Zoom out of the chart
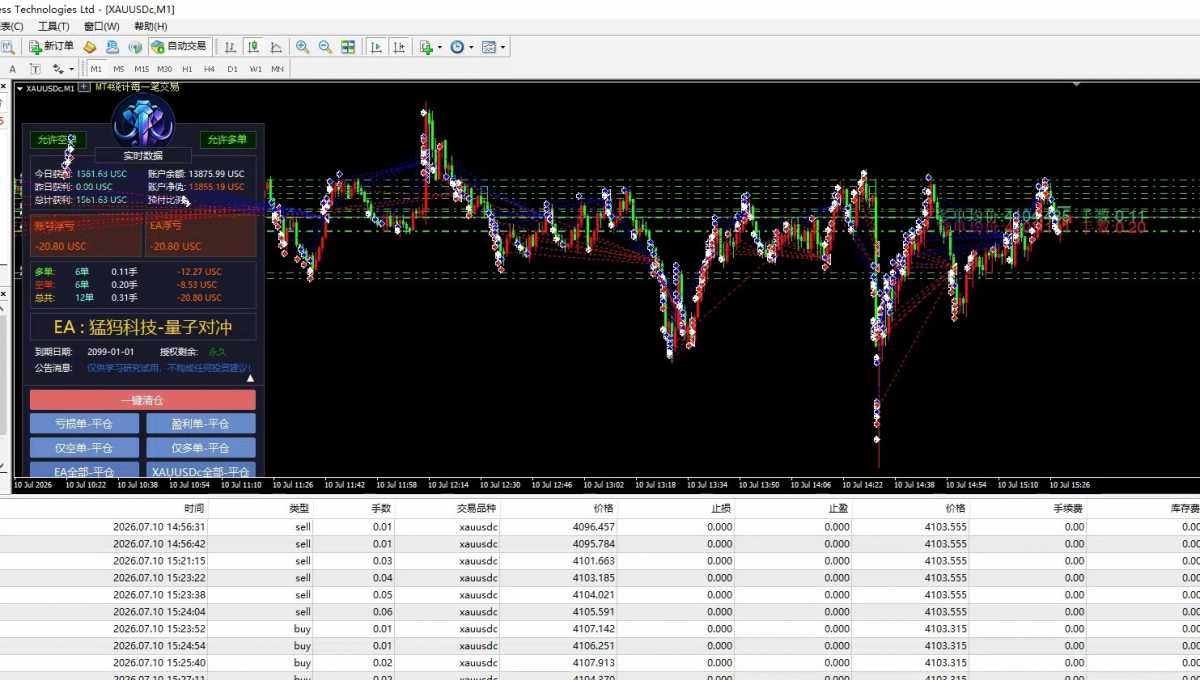The height and width of the screenshot is (680, 1200). click(x=325, y=46)
